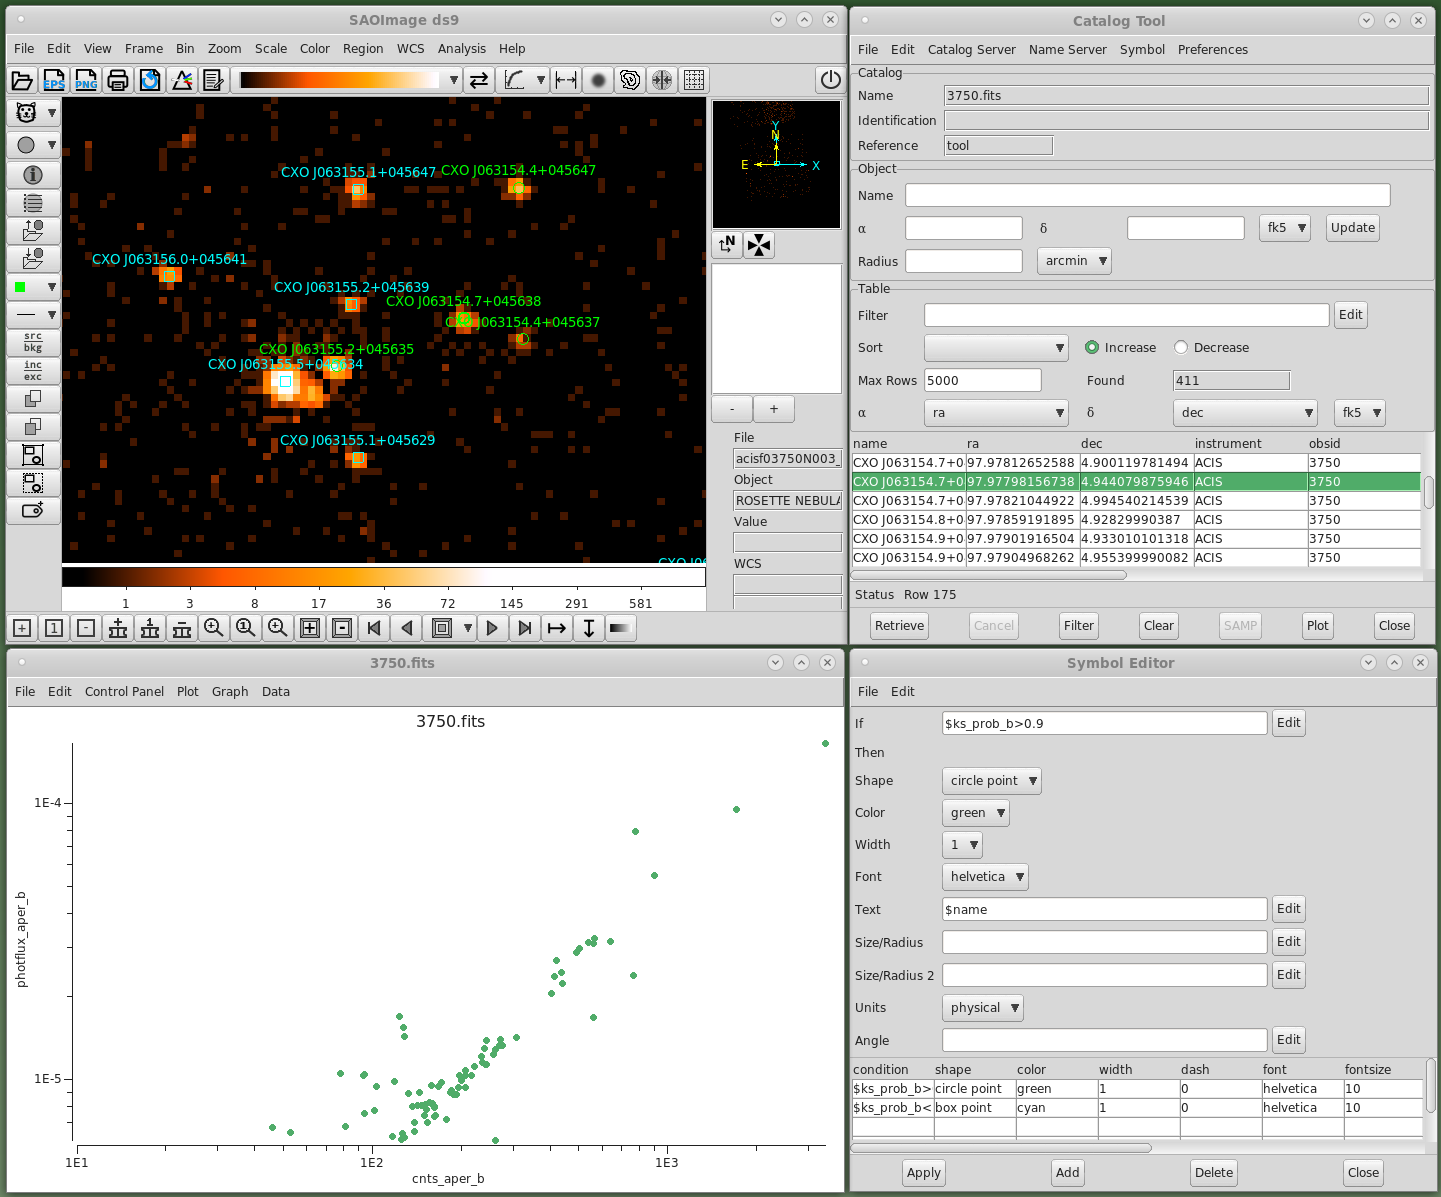Open the WCS menu in ds9

(410, 48)
